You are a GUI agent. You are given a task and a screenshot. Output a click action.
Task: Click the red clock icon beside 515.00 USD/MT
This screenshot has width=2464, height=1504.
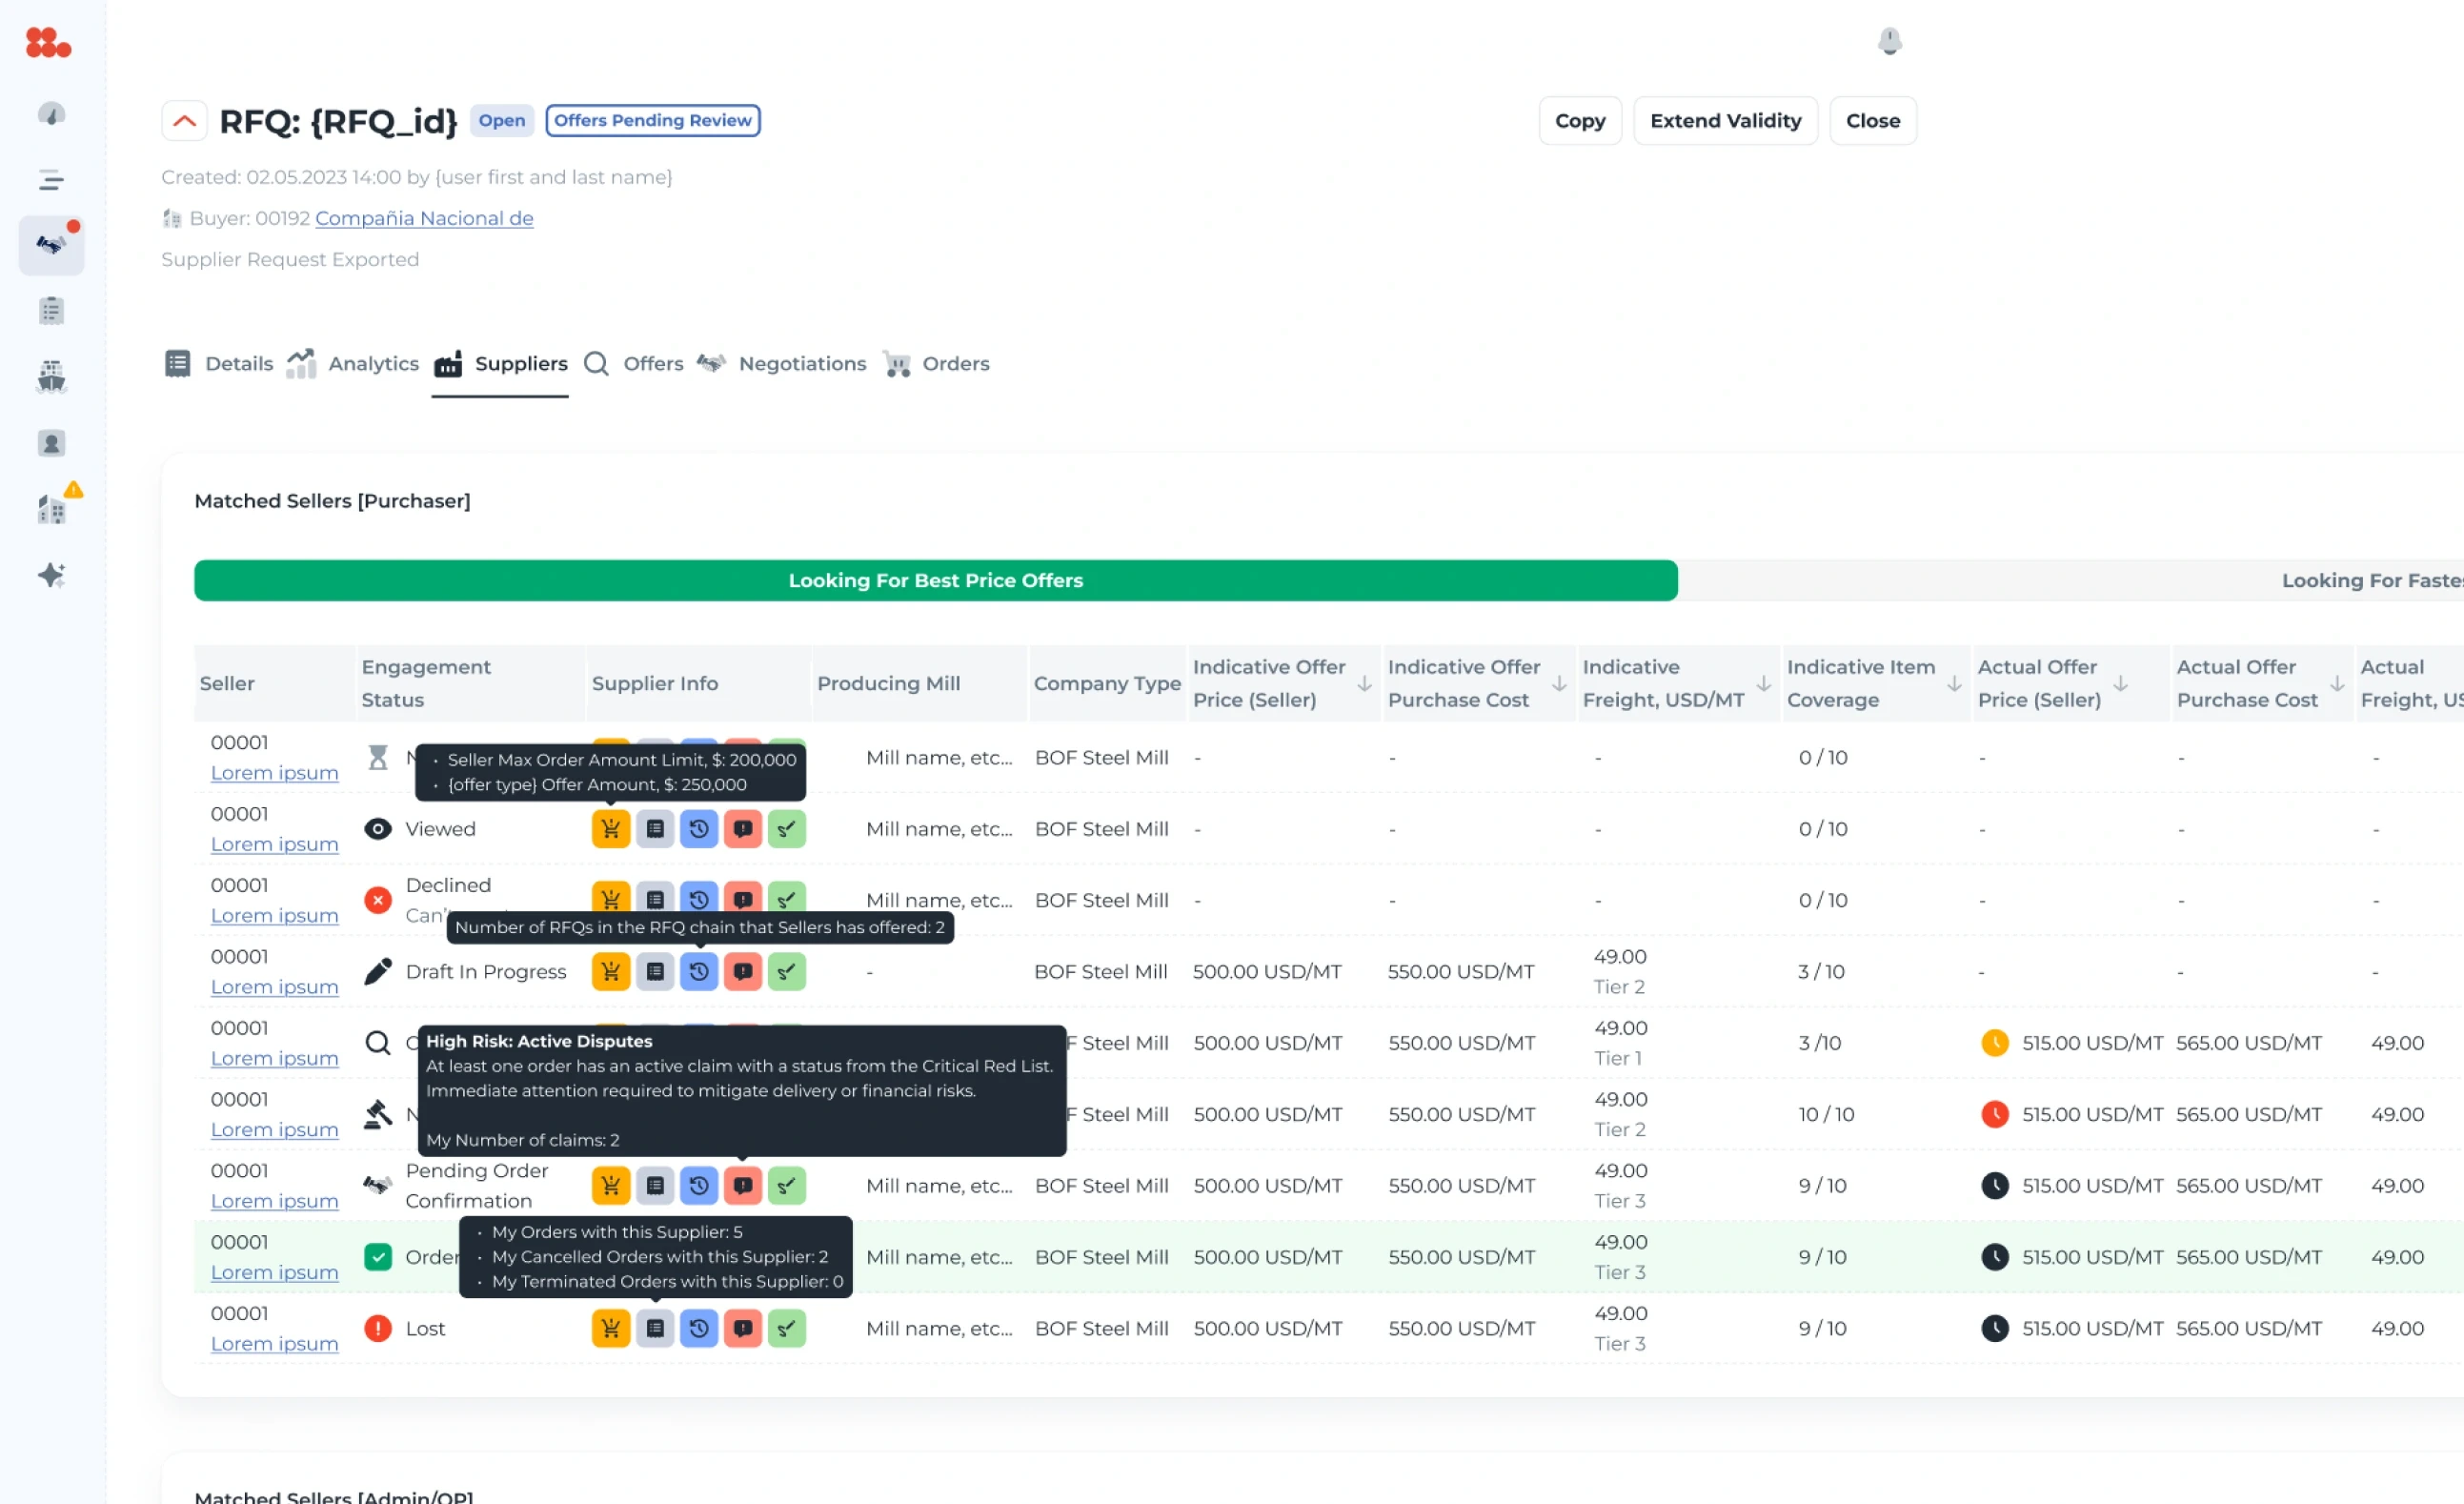click(x=1994, y=1114)
